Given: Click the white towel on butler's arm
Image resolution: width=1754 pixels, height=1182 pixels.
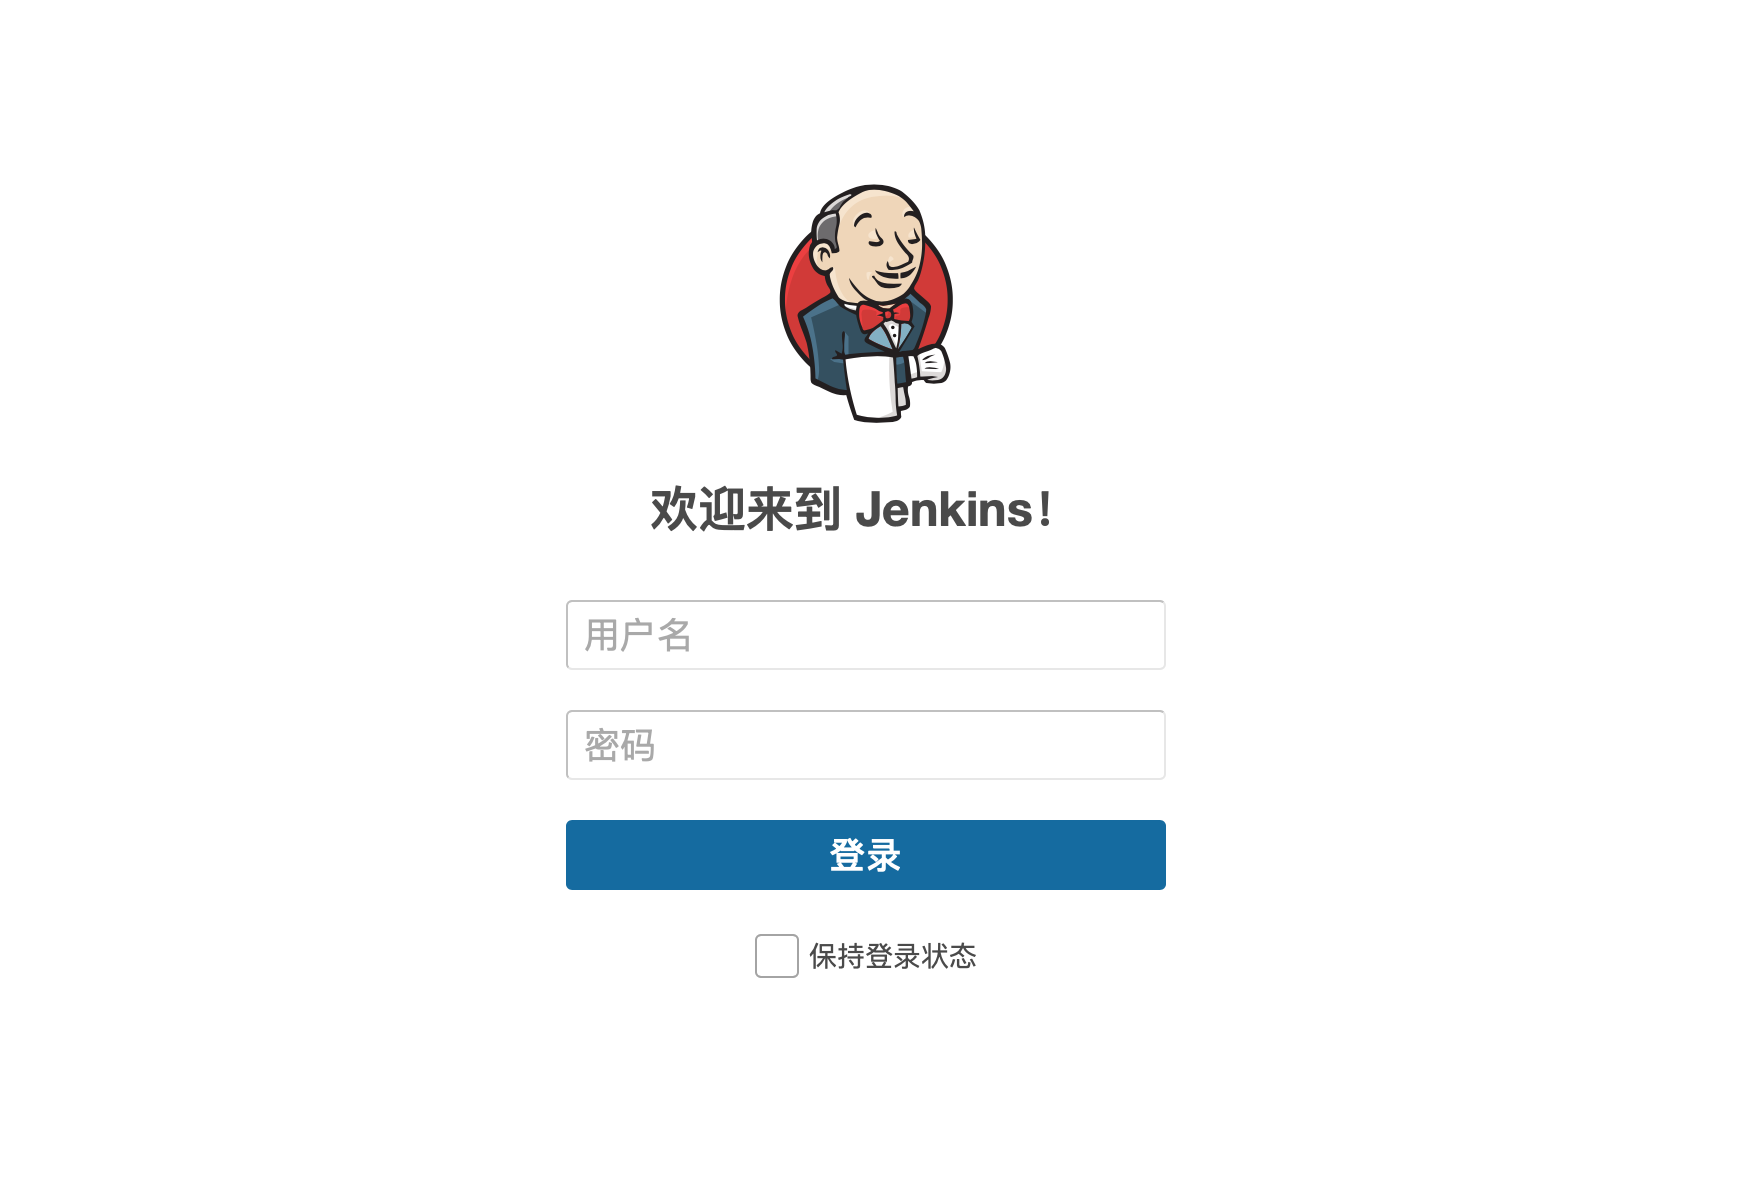Looking at the screenshot, I should point(874,386).
